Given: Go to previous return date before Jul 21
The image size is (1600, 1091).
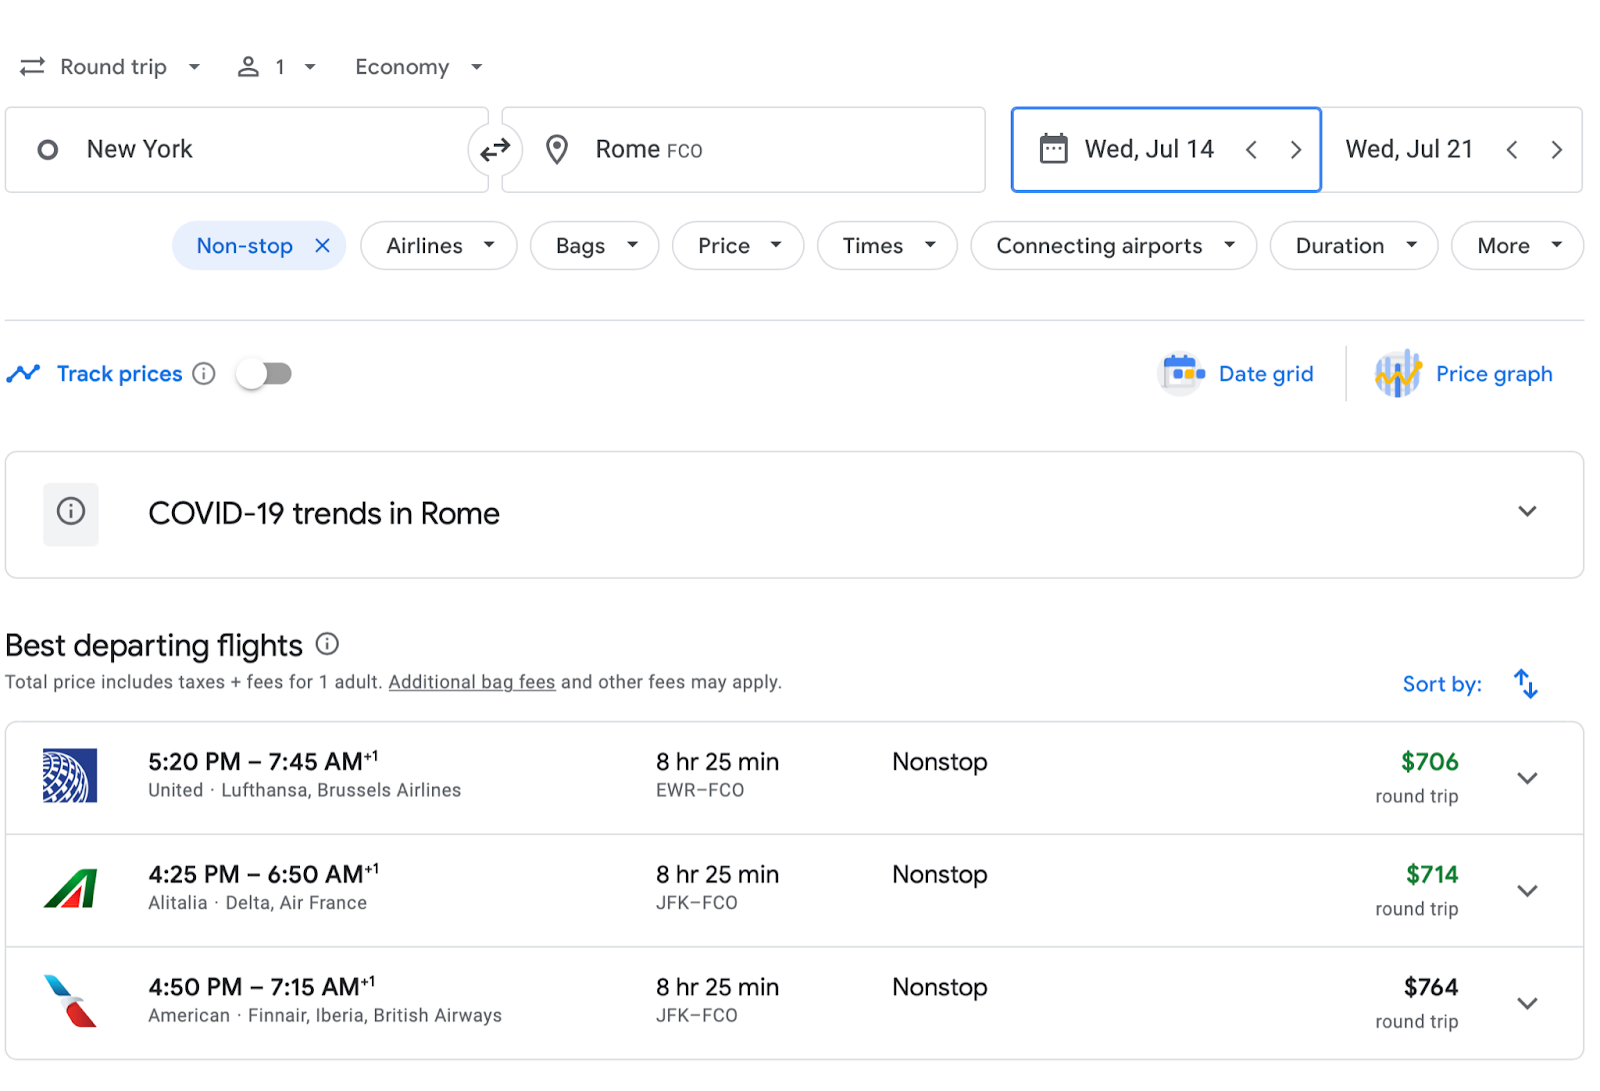Looking at the screenshot, I should point(1512,150).
